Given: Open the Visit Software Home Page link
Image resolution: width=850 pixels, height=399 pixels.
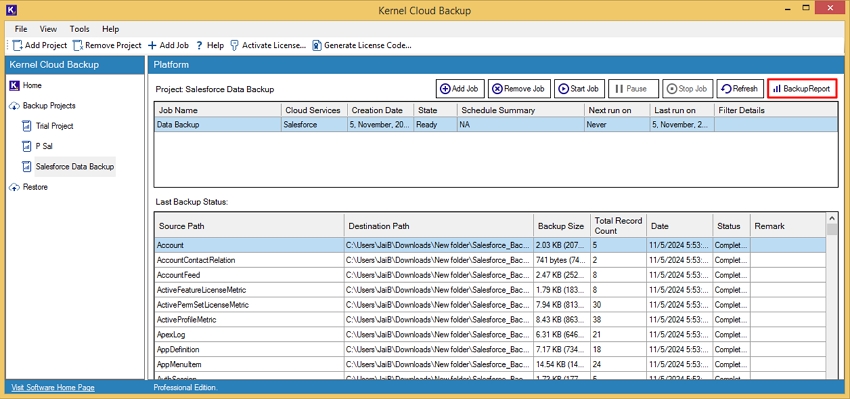Looking at the screenshot, I should [x=53, y=388].
